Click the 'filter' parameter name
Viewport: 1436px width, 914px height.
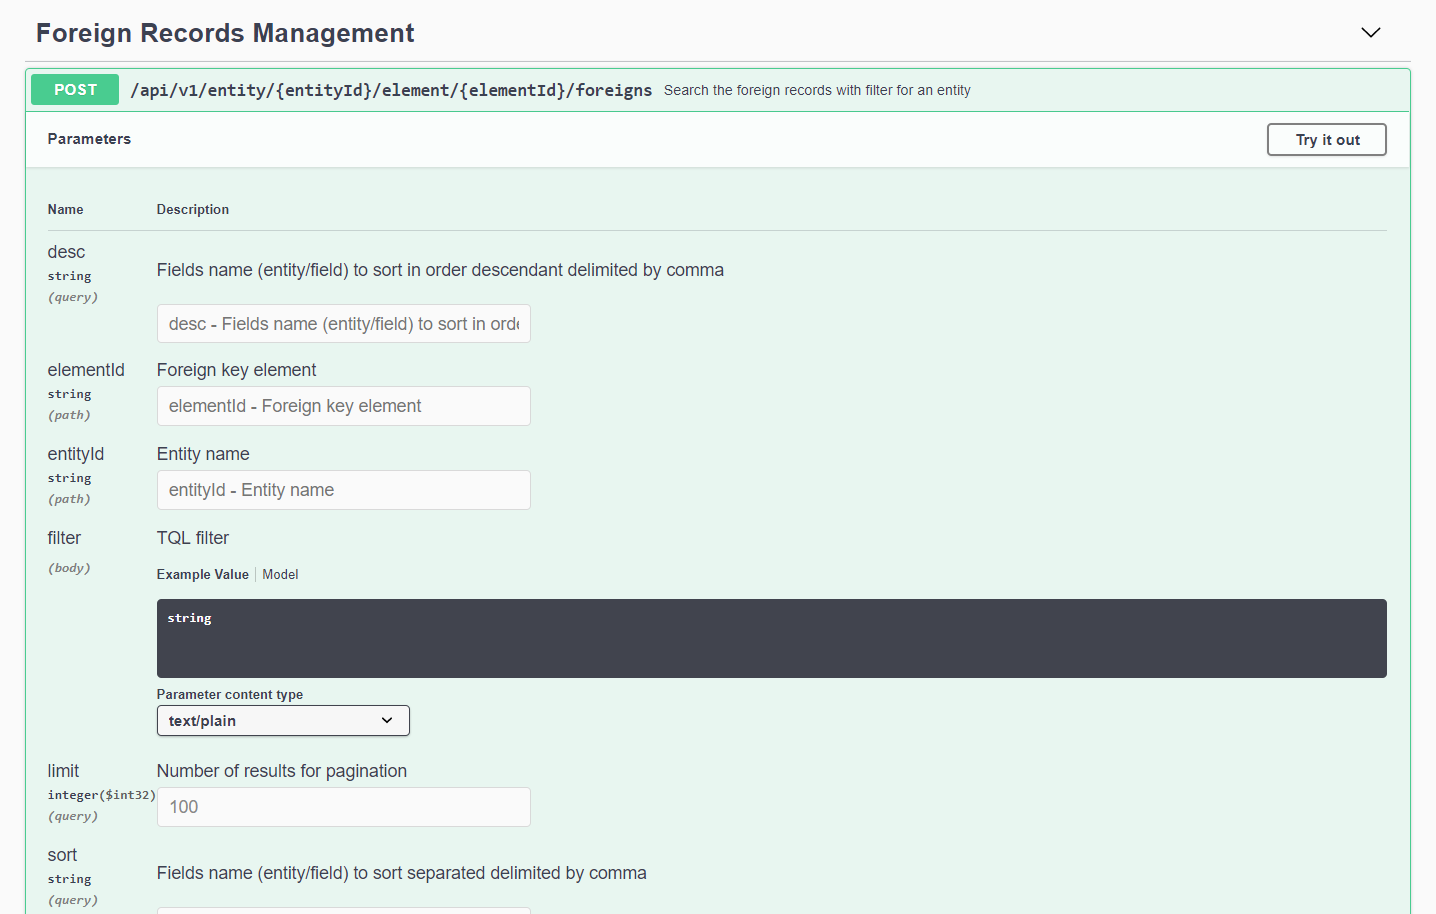64,538
